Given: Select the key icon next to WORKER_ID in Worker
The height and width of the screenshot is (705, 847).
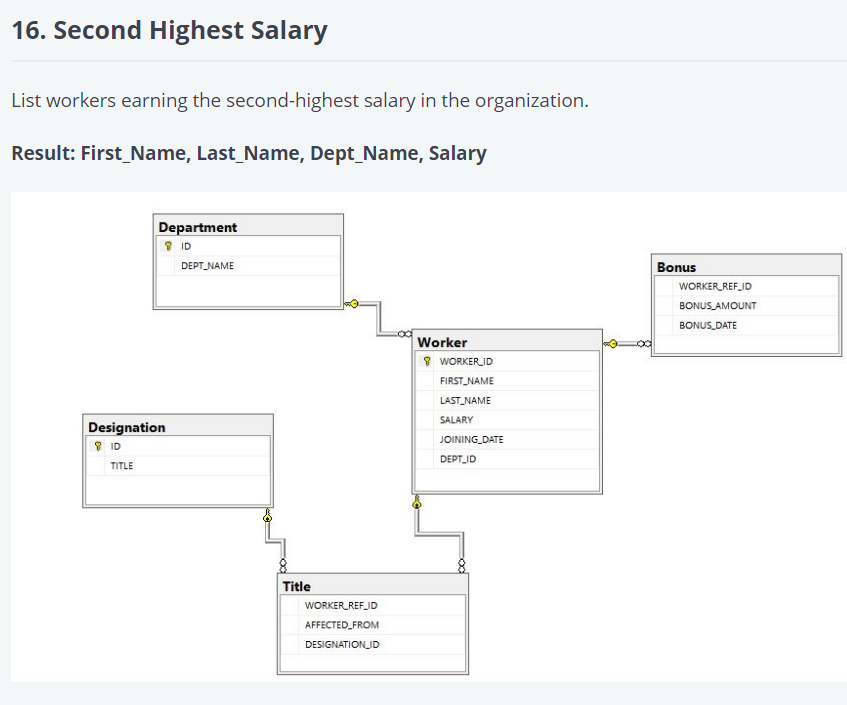Looking at the screenshot, I should point(426,361).
